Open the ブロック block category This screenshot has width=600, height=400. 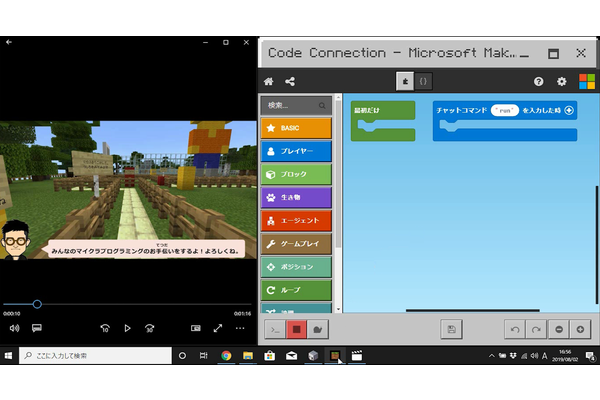[296, 174]
